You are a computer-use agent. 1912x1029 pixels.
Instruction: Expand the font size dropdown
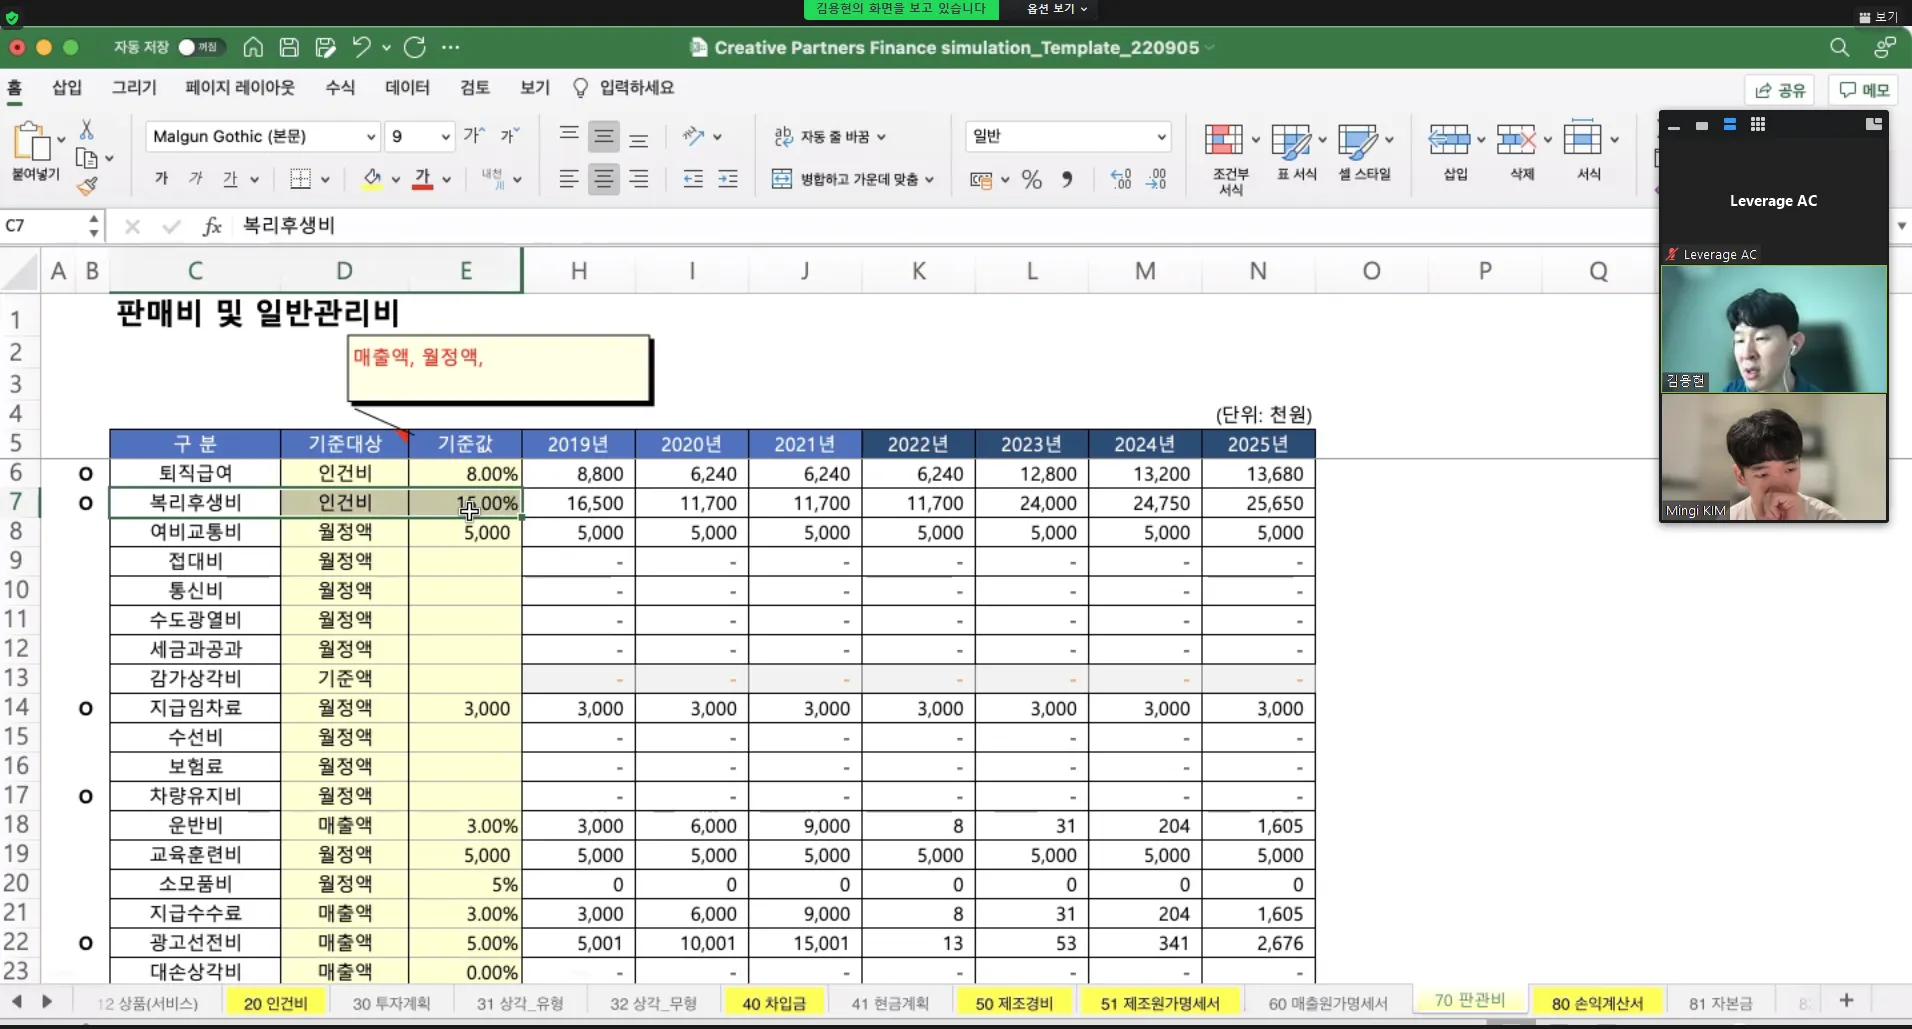click(446, 137)
